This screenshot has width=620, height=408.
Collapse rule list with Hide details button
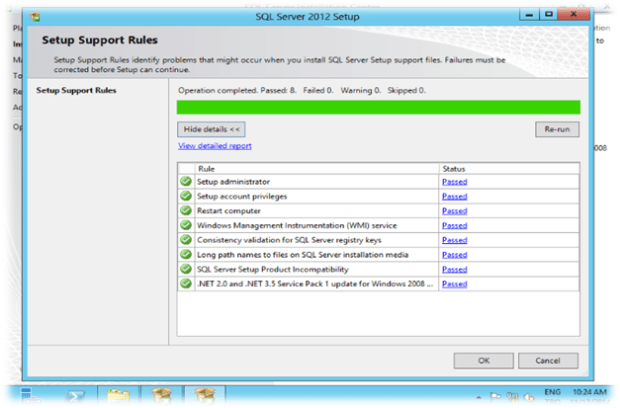[210, 129]
